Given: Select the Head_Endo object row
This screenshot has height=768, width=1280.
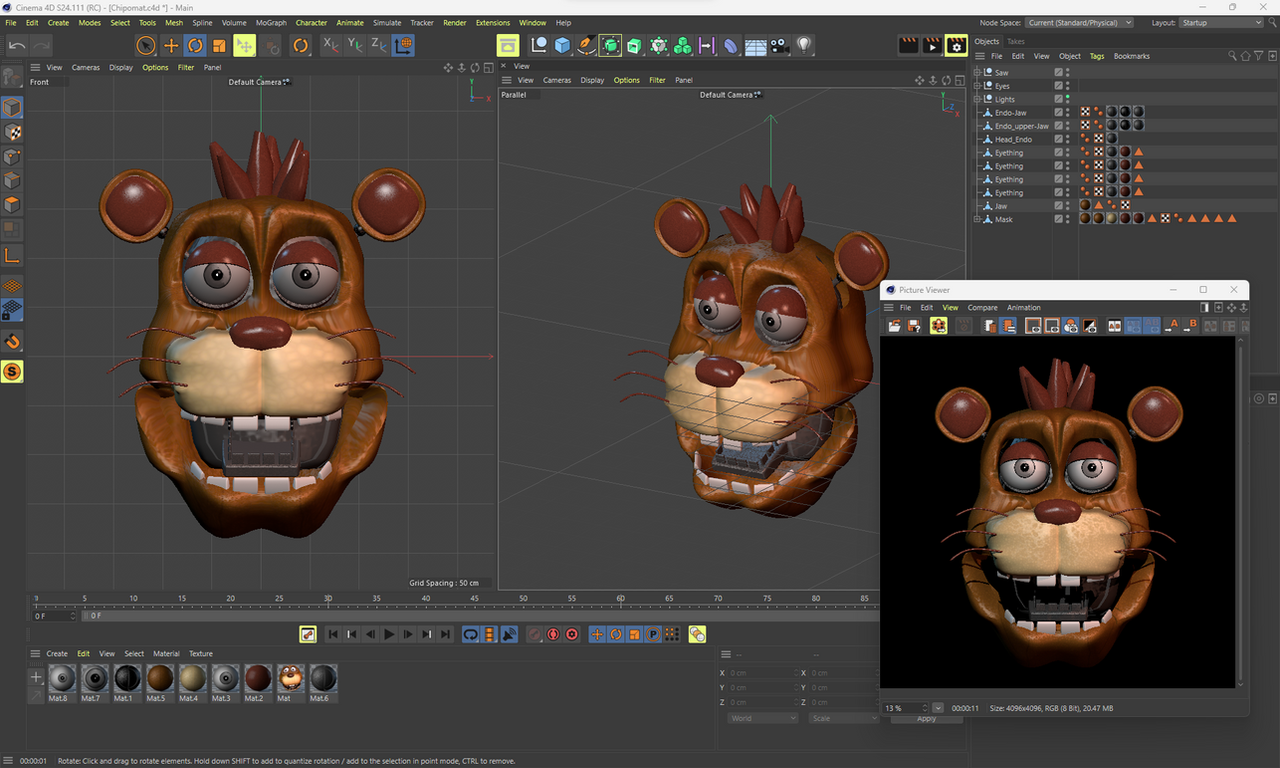Looking at the screenshot, I should 1013,139.
